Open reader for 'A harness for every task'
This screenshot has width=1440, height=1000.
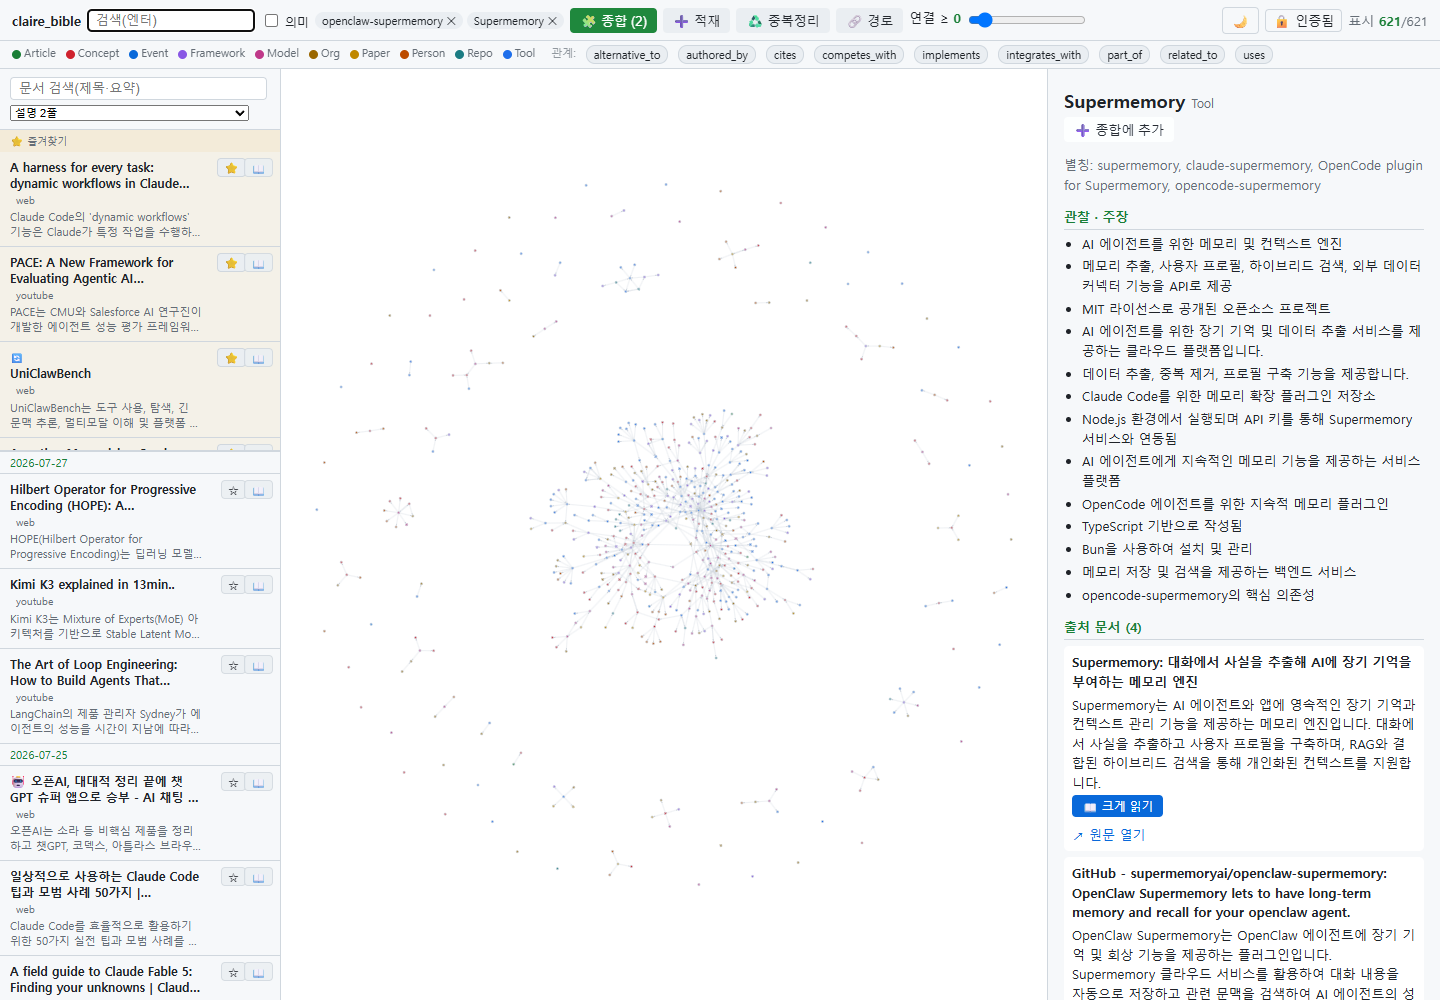tap(258, 168)
